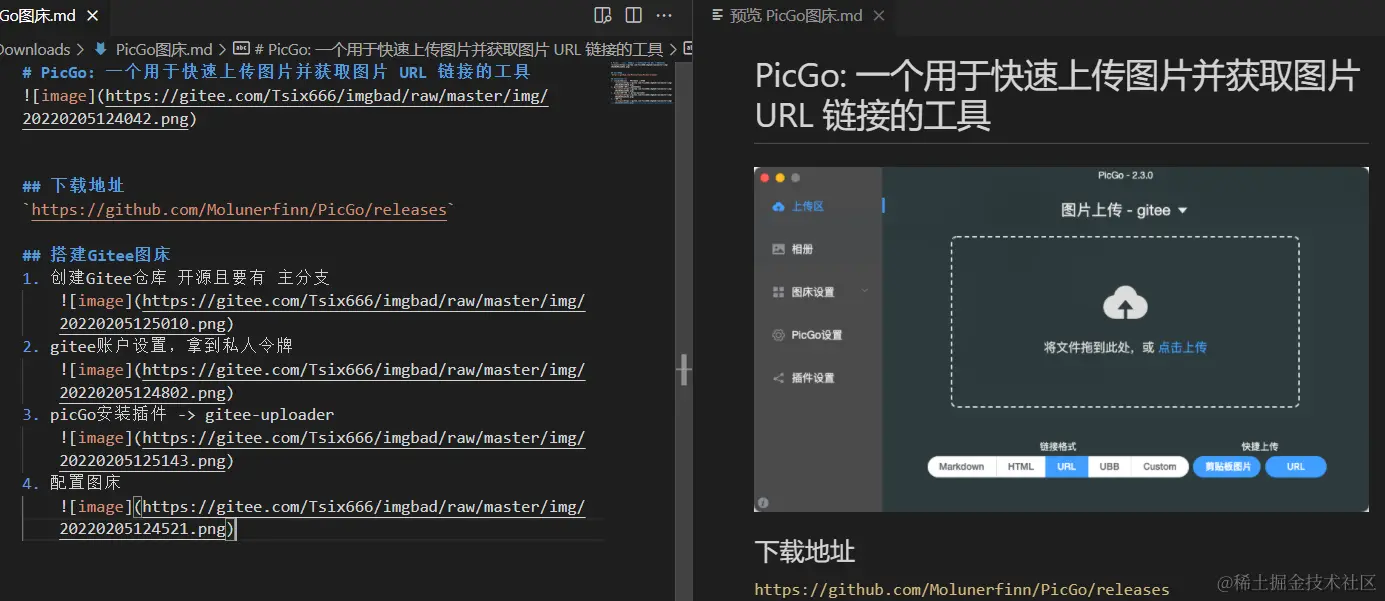Click the info icon at PicGo image's corner
The height and width of the screenshot is (601, 1385).
[x=763, y=503]
